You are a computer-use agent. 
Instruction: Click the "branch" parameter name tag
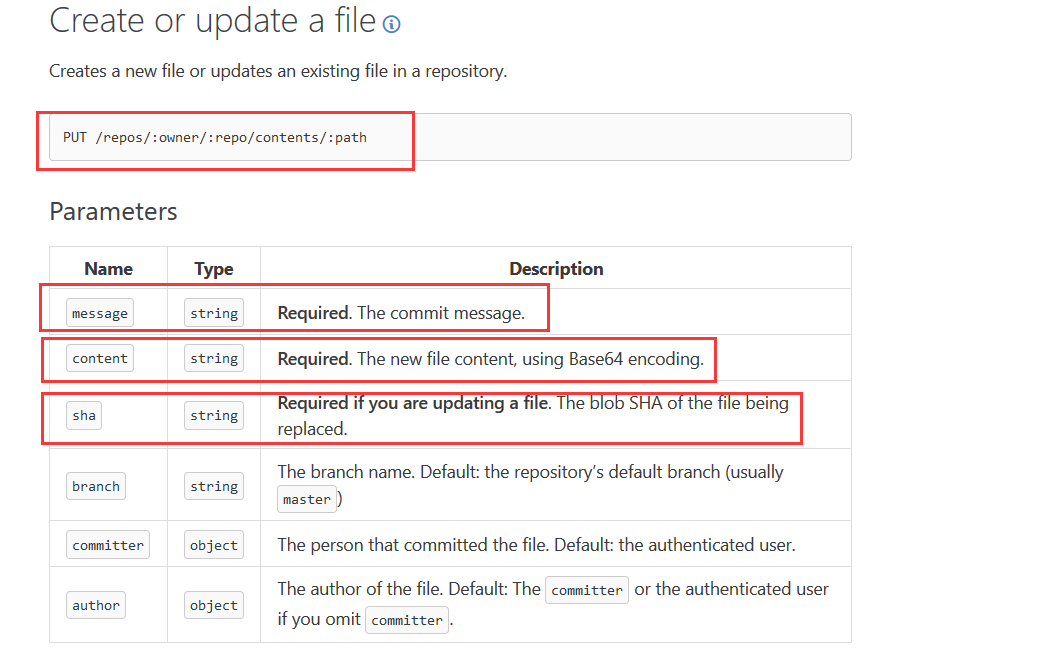point(96,486)
